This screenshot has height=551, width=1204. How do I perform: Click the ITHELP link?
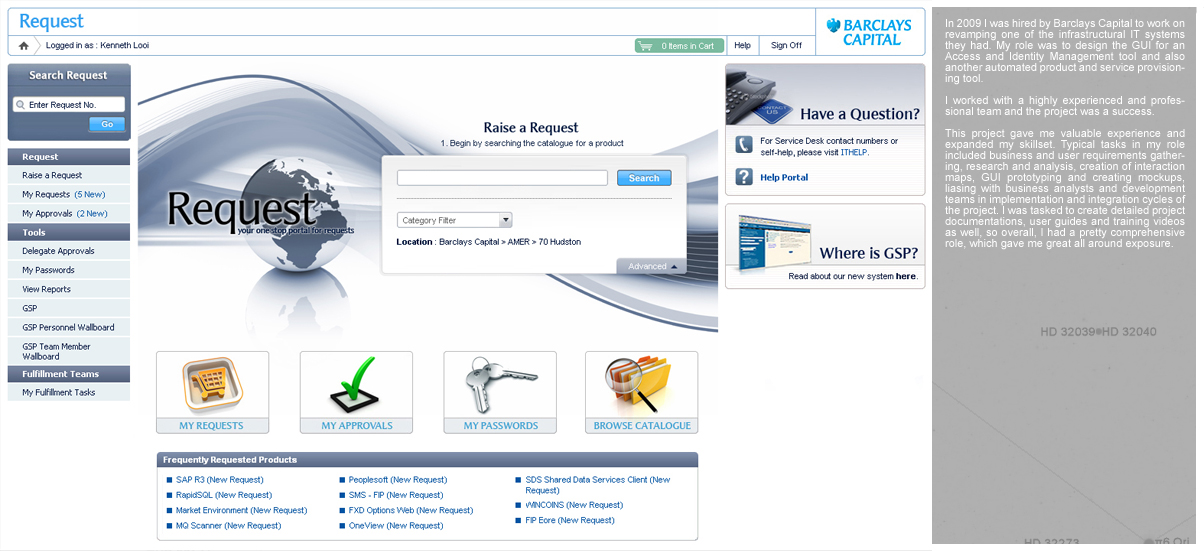tap(854, 152)
